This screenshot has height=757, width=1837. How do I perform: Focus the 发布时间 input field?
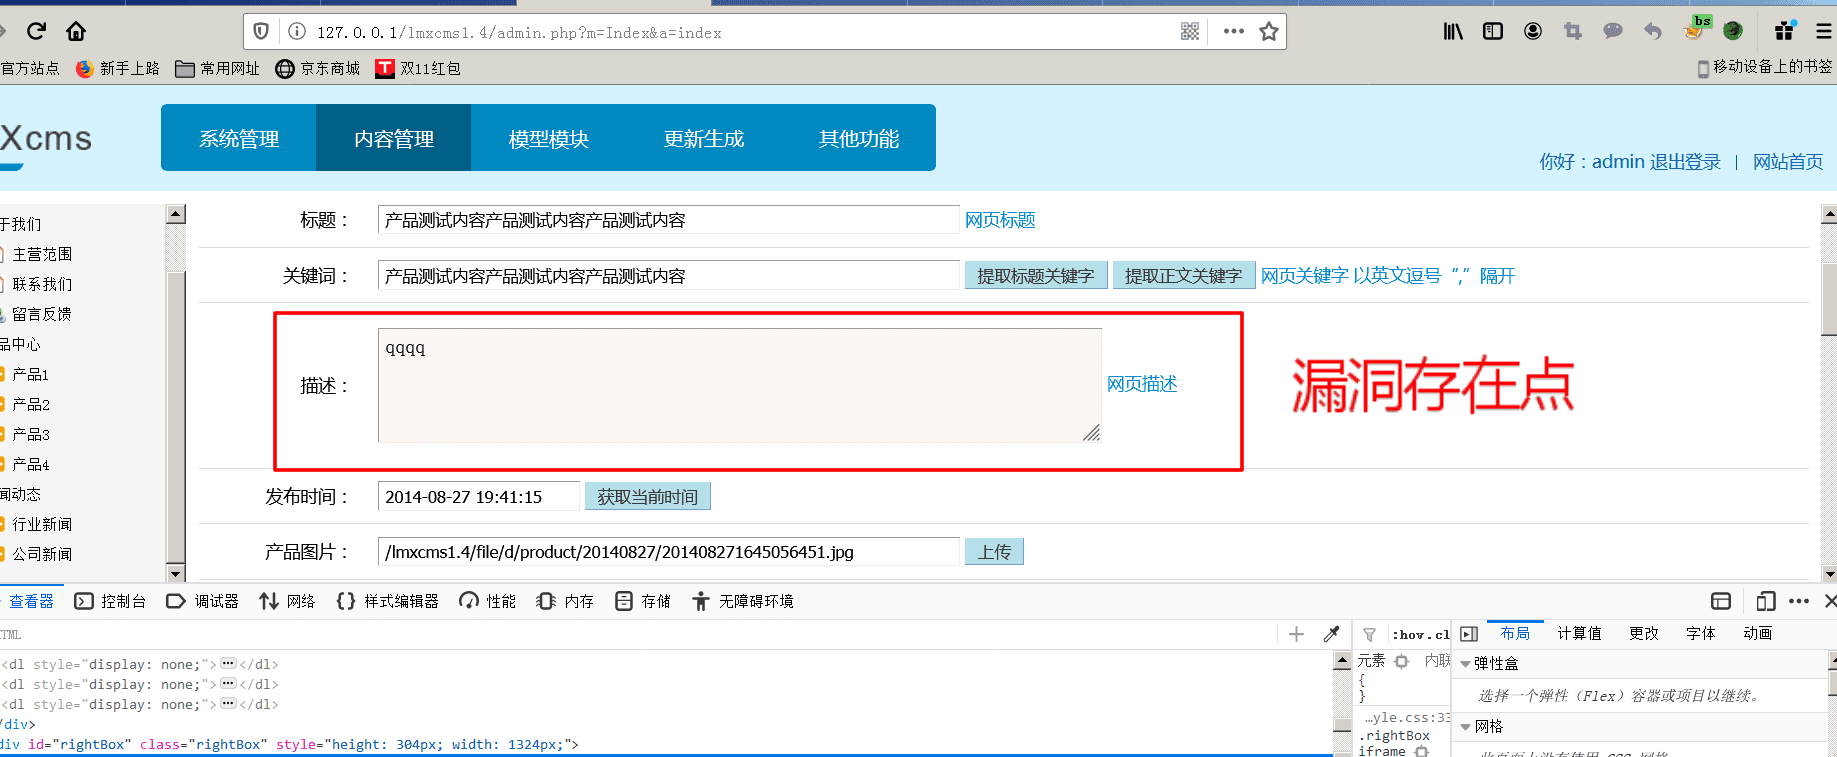pos(479,497)
